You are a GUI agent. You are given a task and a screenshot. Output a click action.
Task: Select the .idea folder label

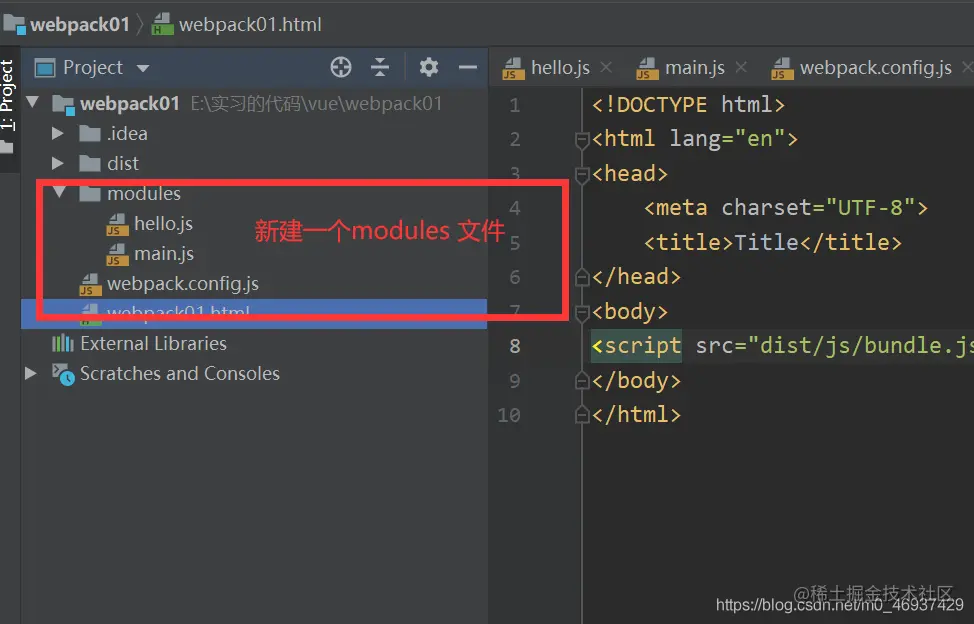127,133
